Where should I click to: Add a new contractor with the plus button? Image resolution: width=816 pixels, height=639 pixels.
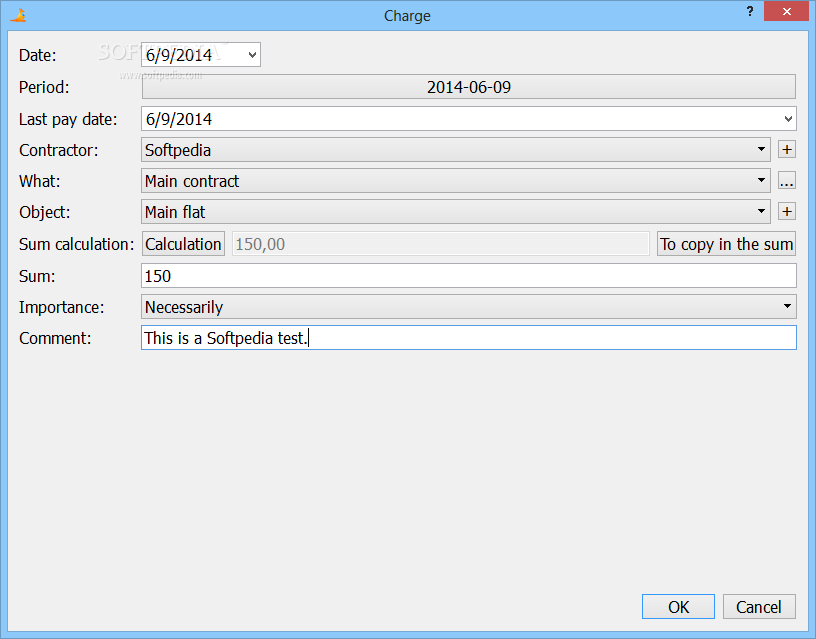click(787, 150)
